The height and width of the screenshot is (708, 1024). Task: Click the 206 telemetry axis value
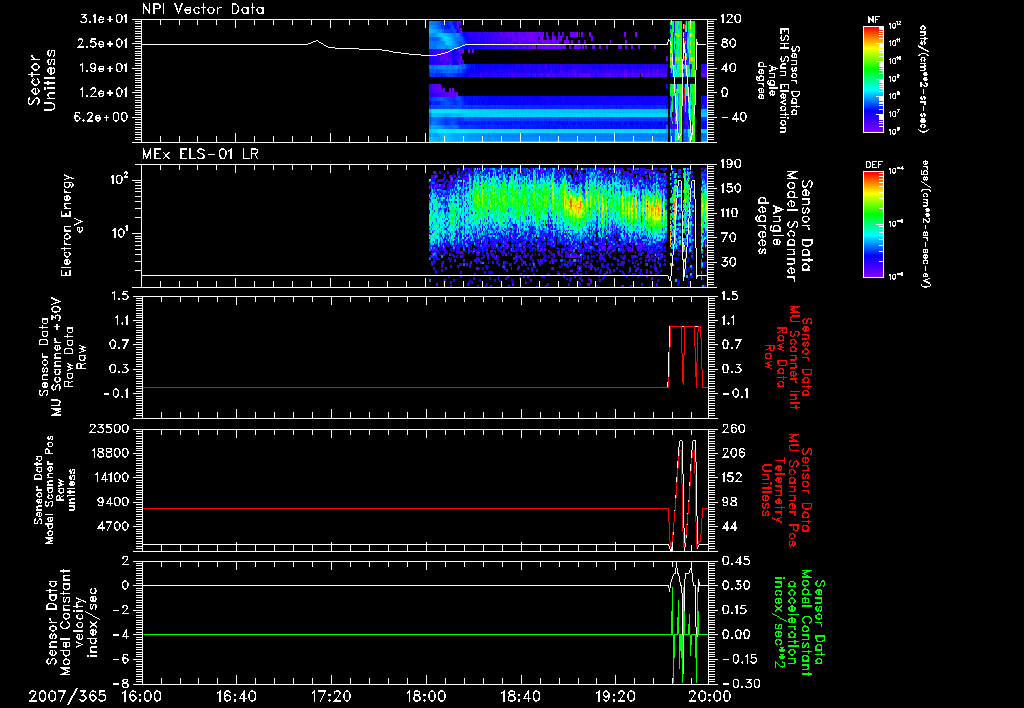(733, 453)
